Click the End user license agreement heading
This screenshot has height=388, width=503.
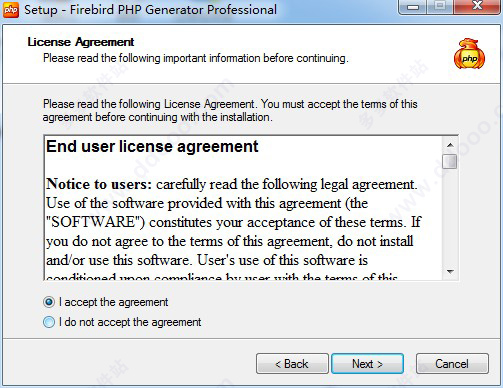[152, 147]
